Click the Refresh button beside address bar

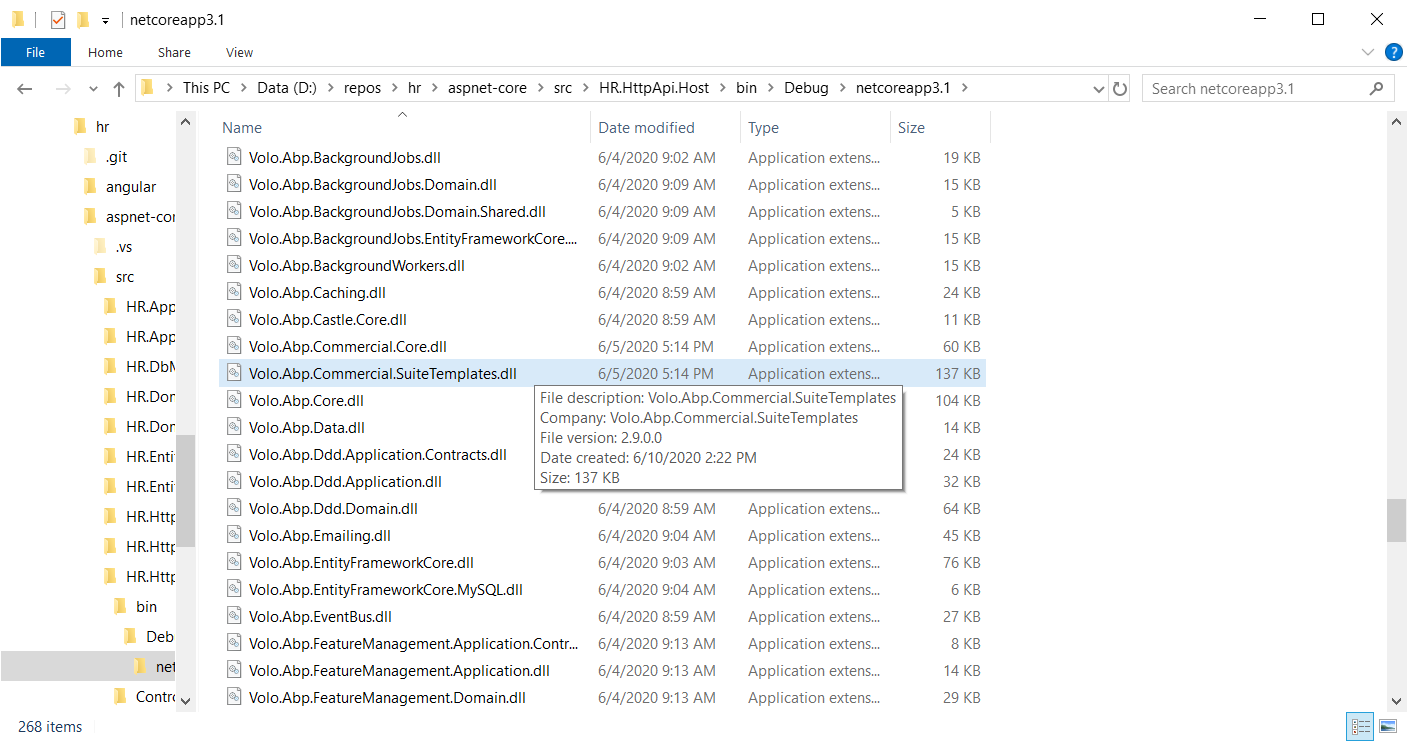click(1120, 89)
